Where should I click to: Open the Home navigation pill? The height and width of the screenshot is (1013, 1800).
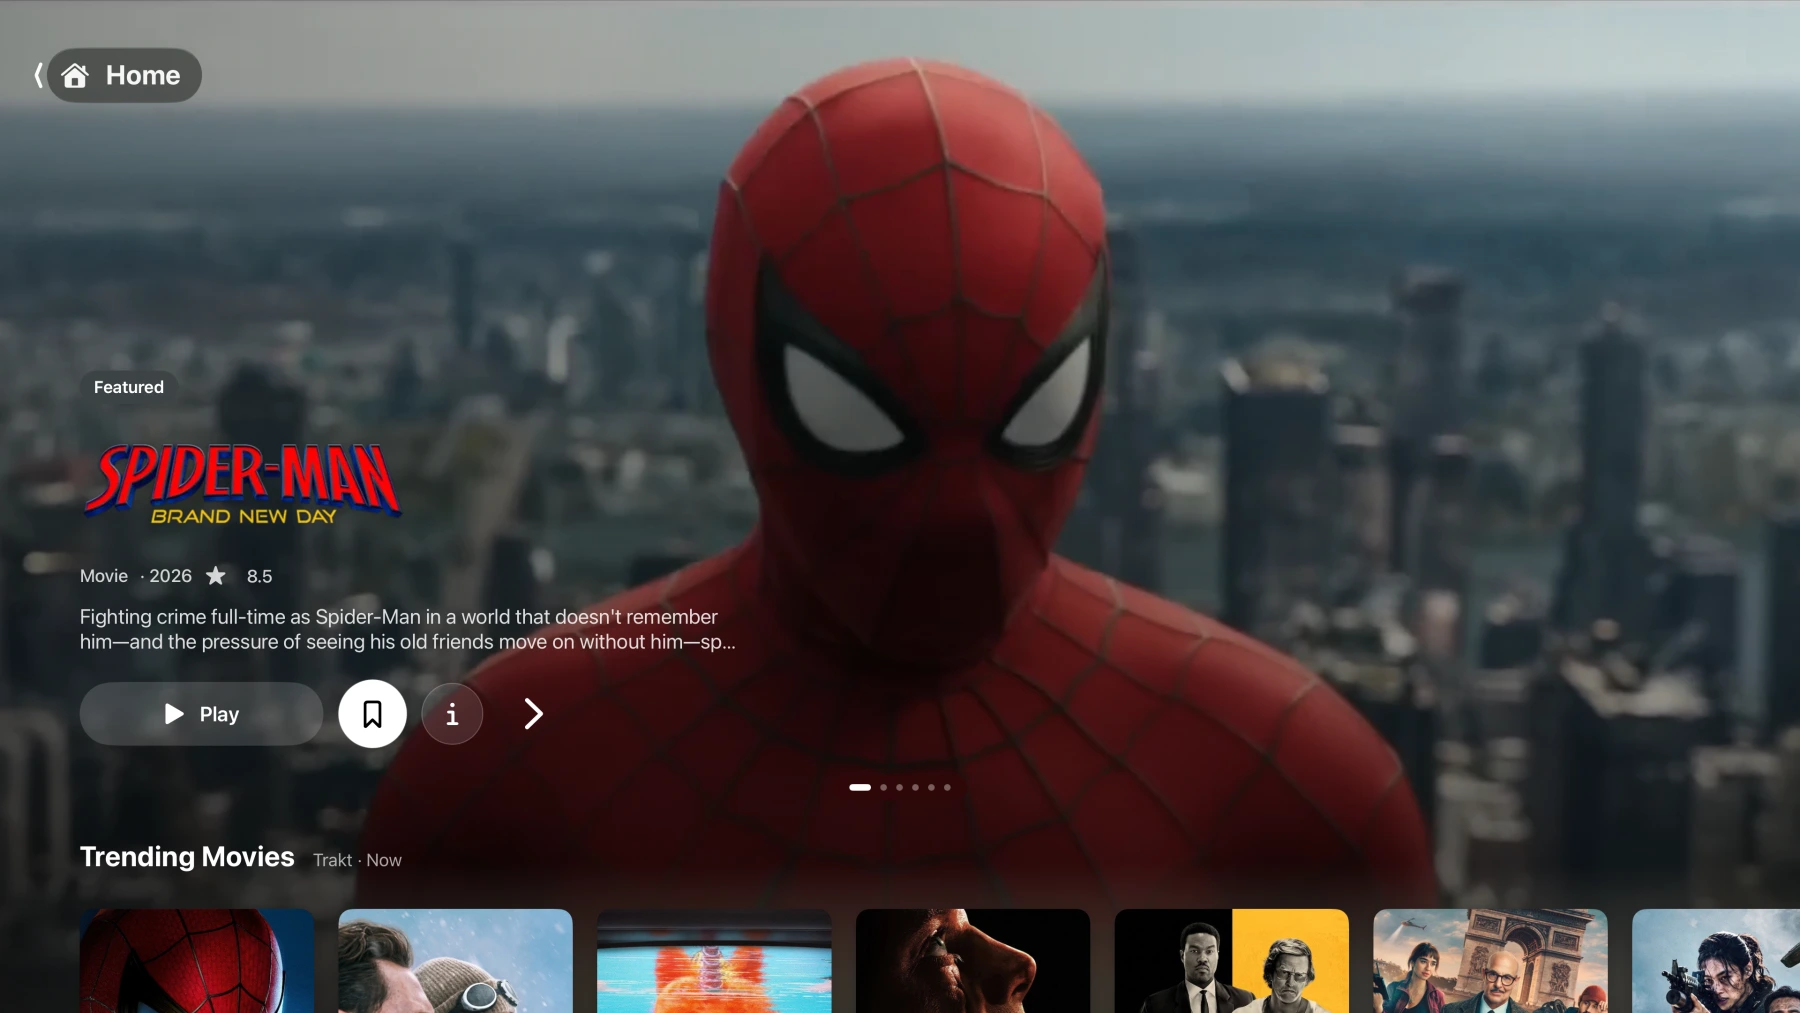(124, 75)
